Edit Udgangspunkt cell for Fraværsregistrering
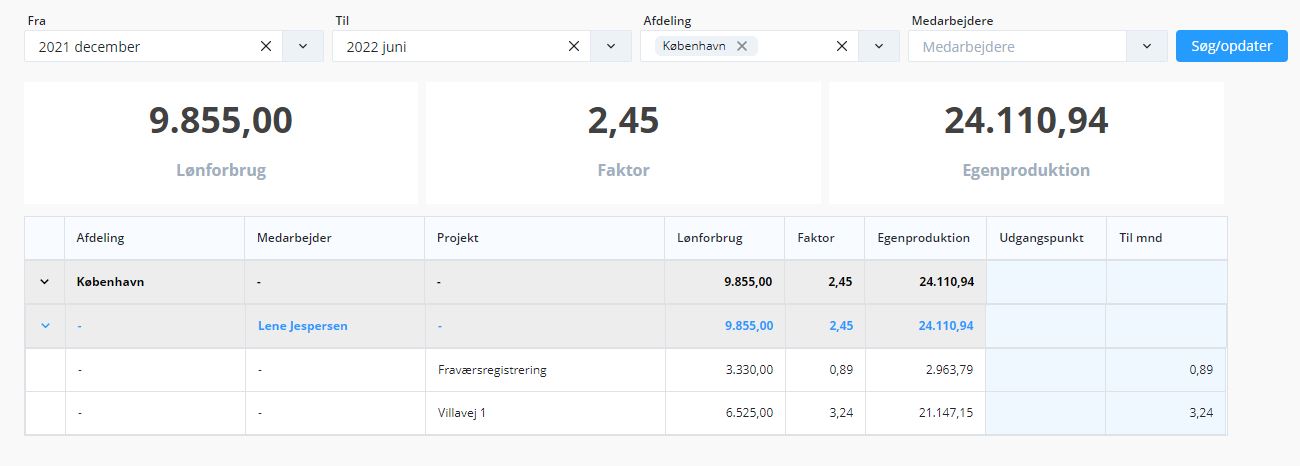 click(1045, 370)
